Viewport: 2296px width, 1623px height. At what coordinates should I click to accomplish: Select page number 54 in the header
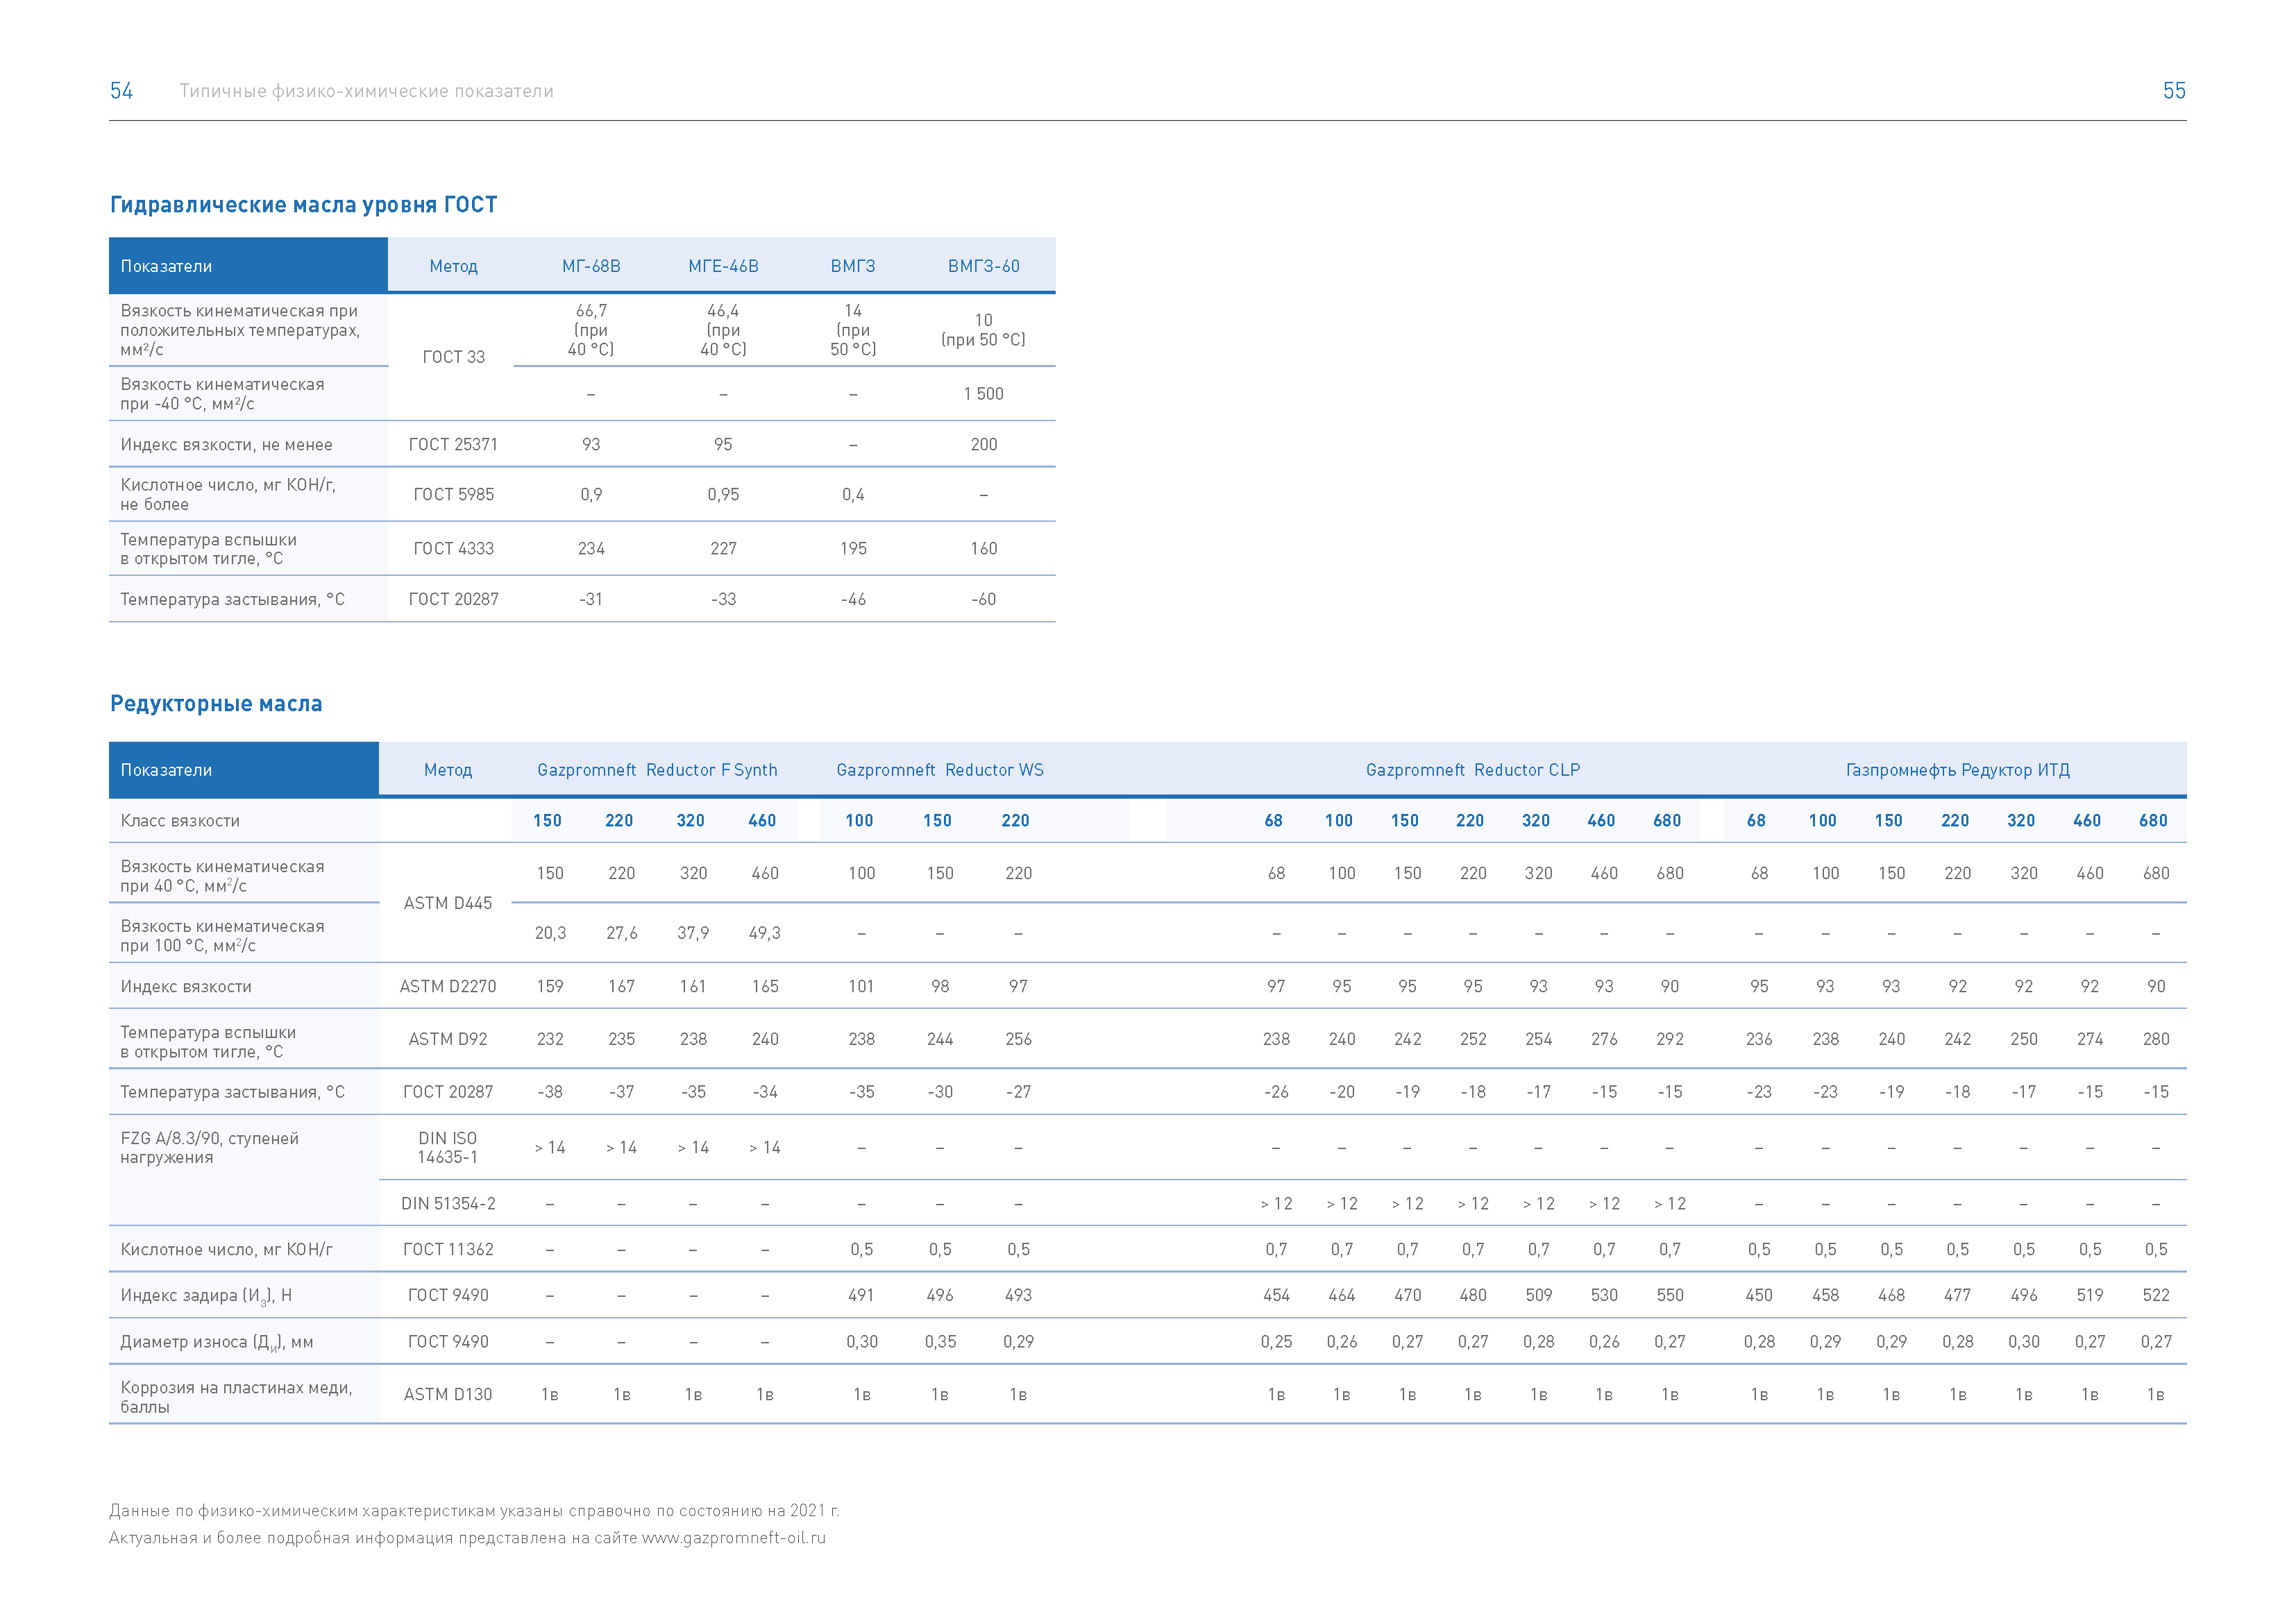(x=121, y=91)
